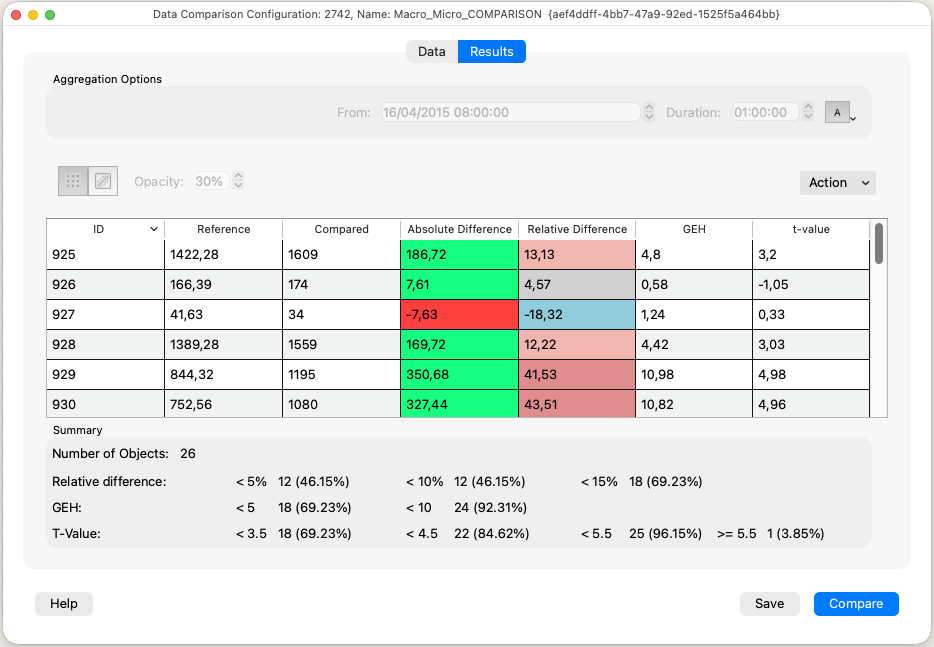Switch to the Data tab
Screen dimensions: 934x647
432,52
